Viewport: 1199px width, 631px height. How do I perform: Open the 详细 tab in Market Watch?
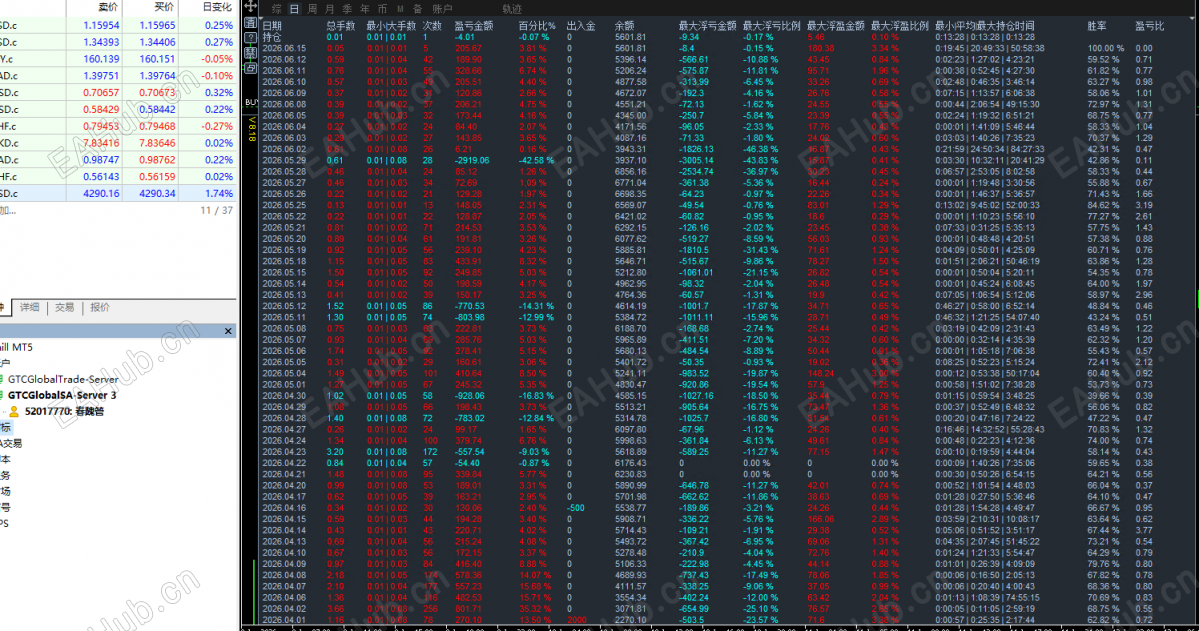[30, 307]
